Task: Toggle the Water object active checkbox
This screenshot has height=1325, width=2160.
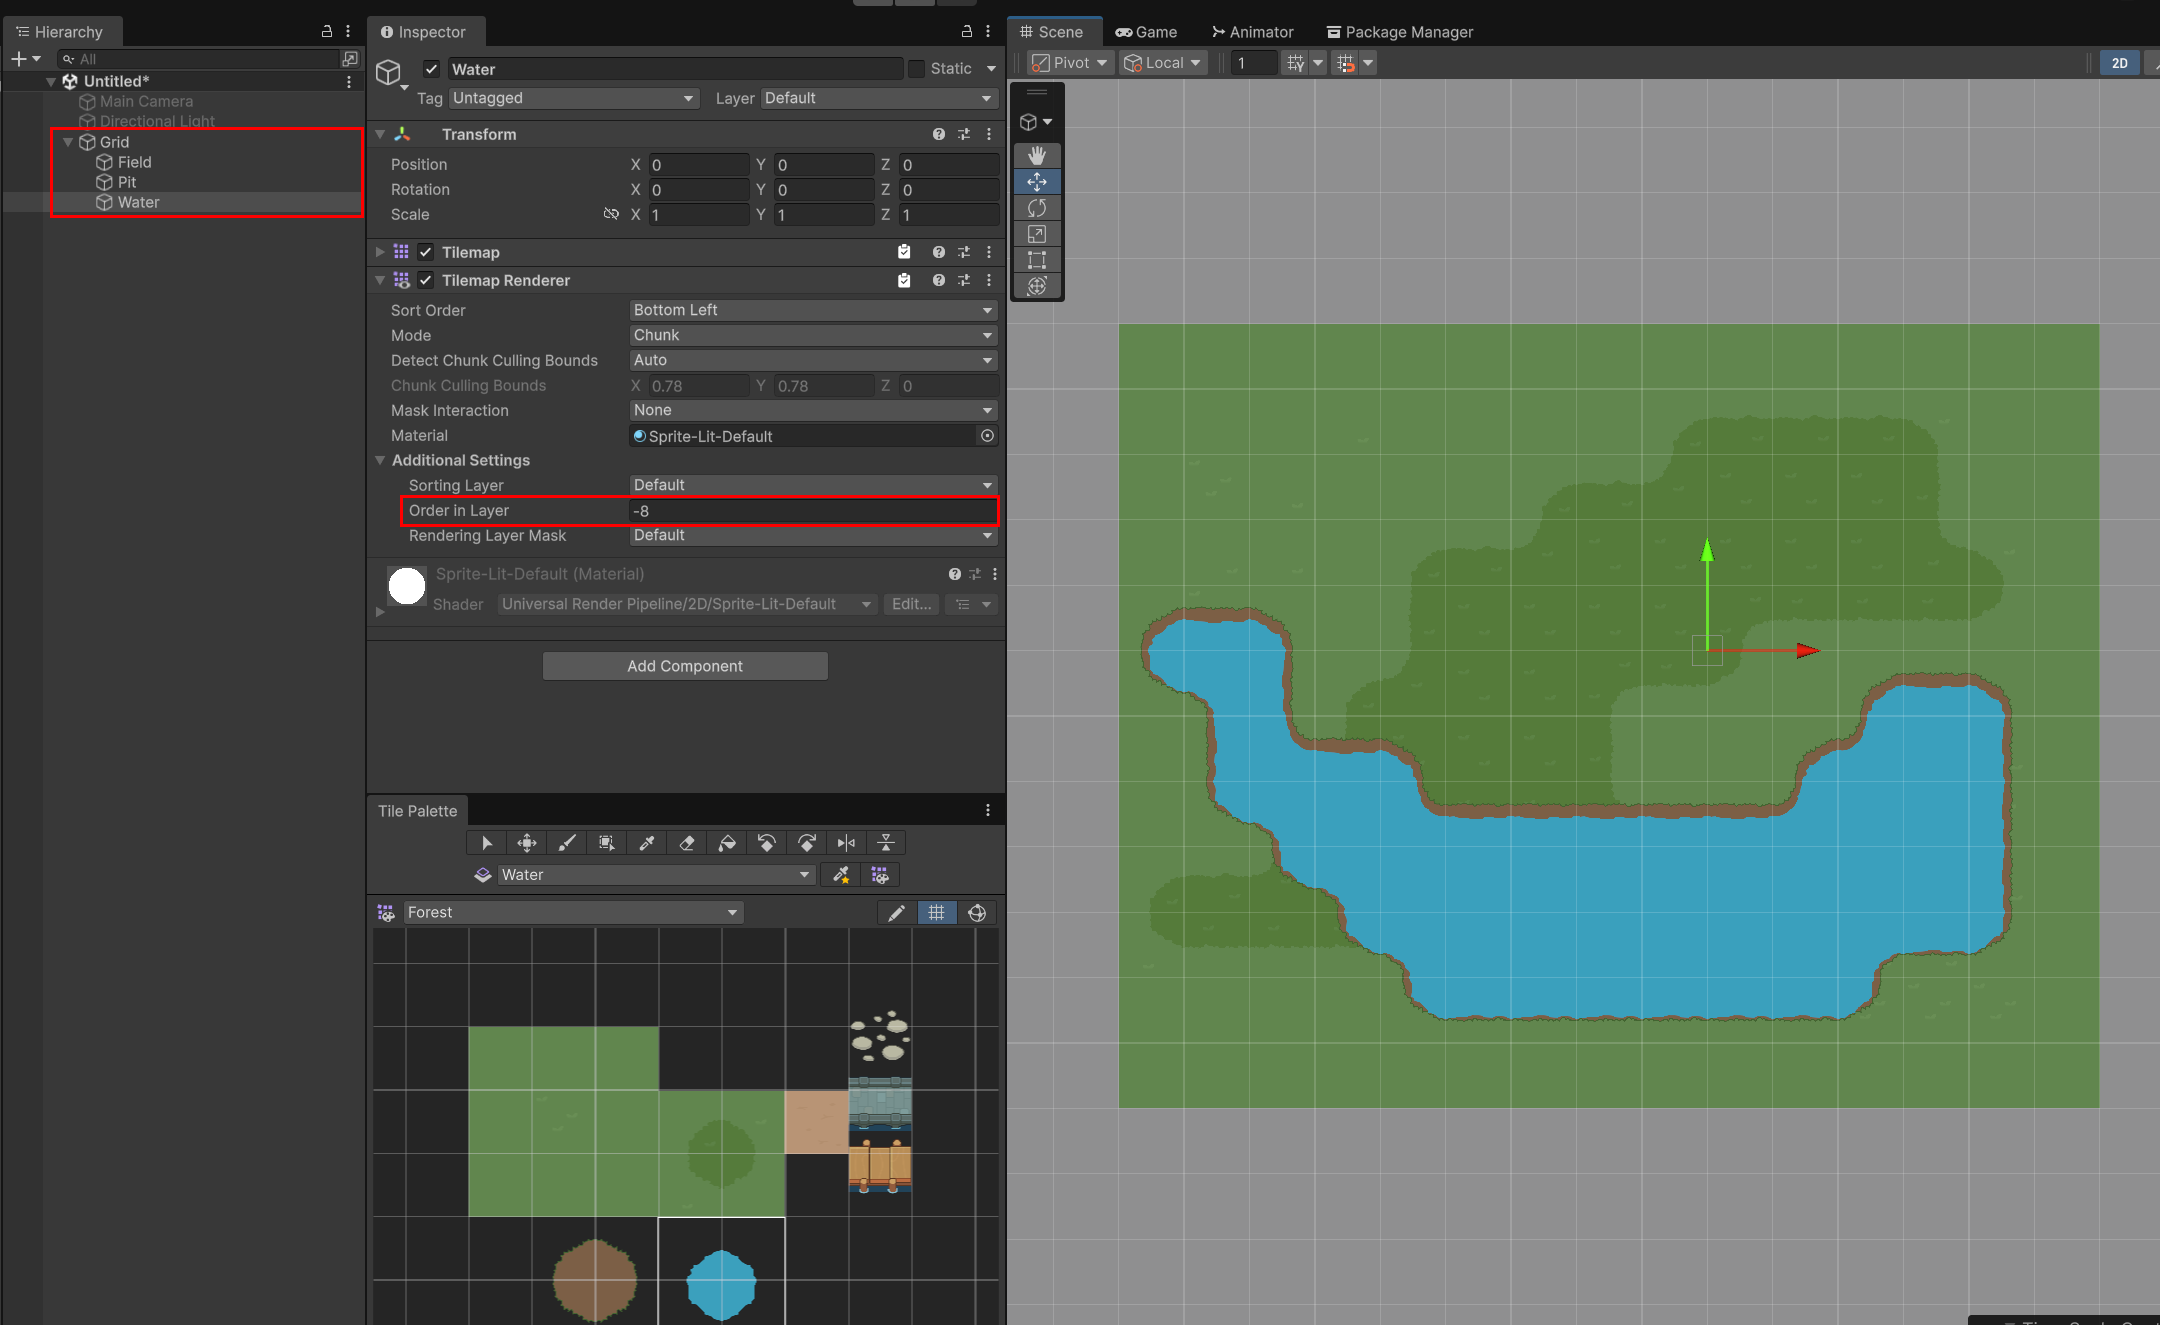Action: coord(432,69)
